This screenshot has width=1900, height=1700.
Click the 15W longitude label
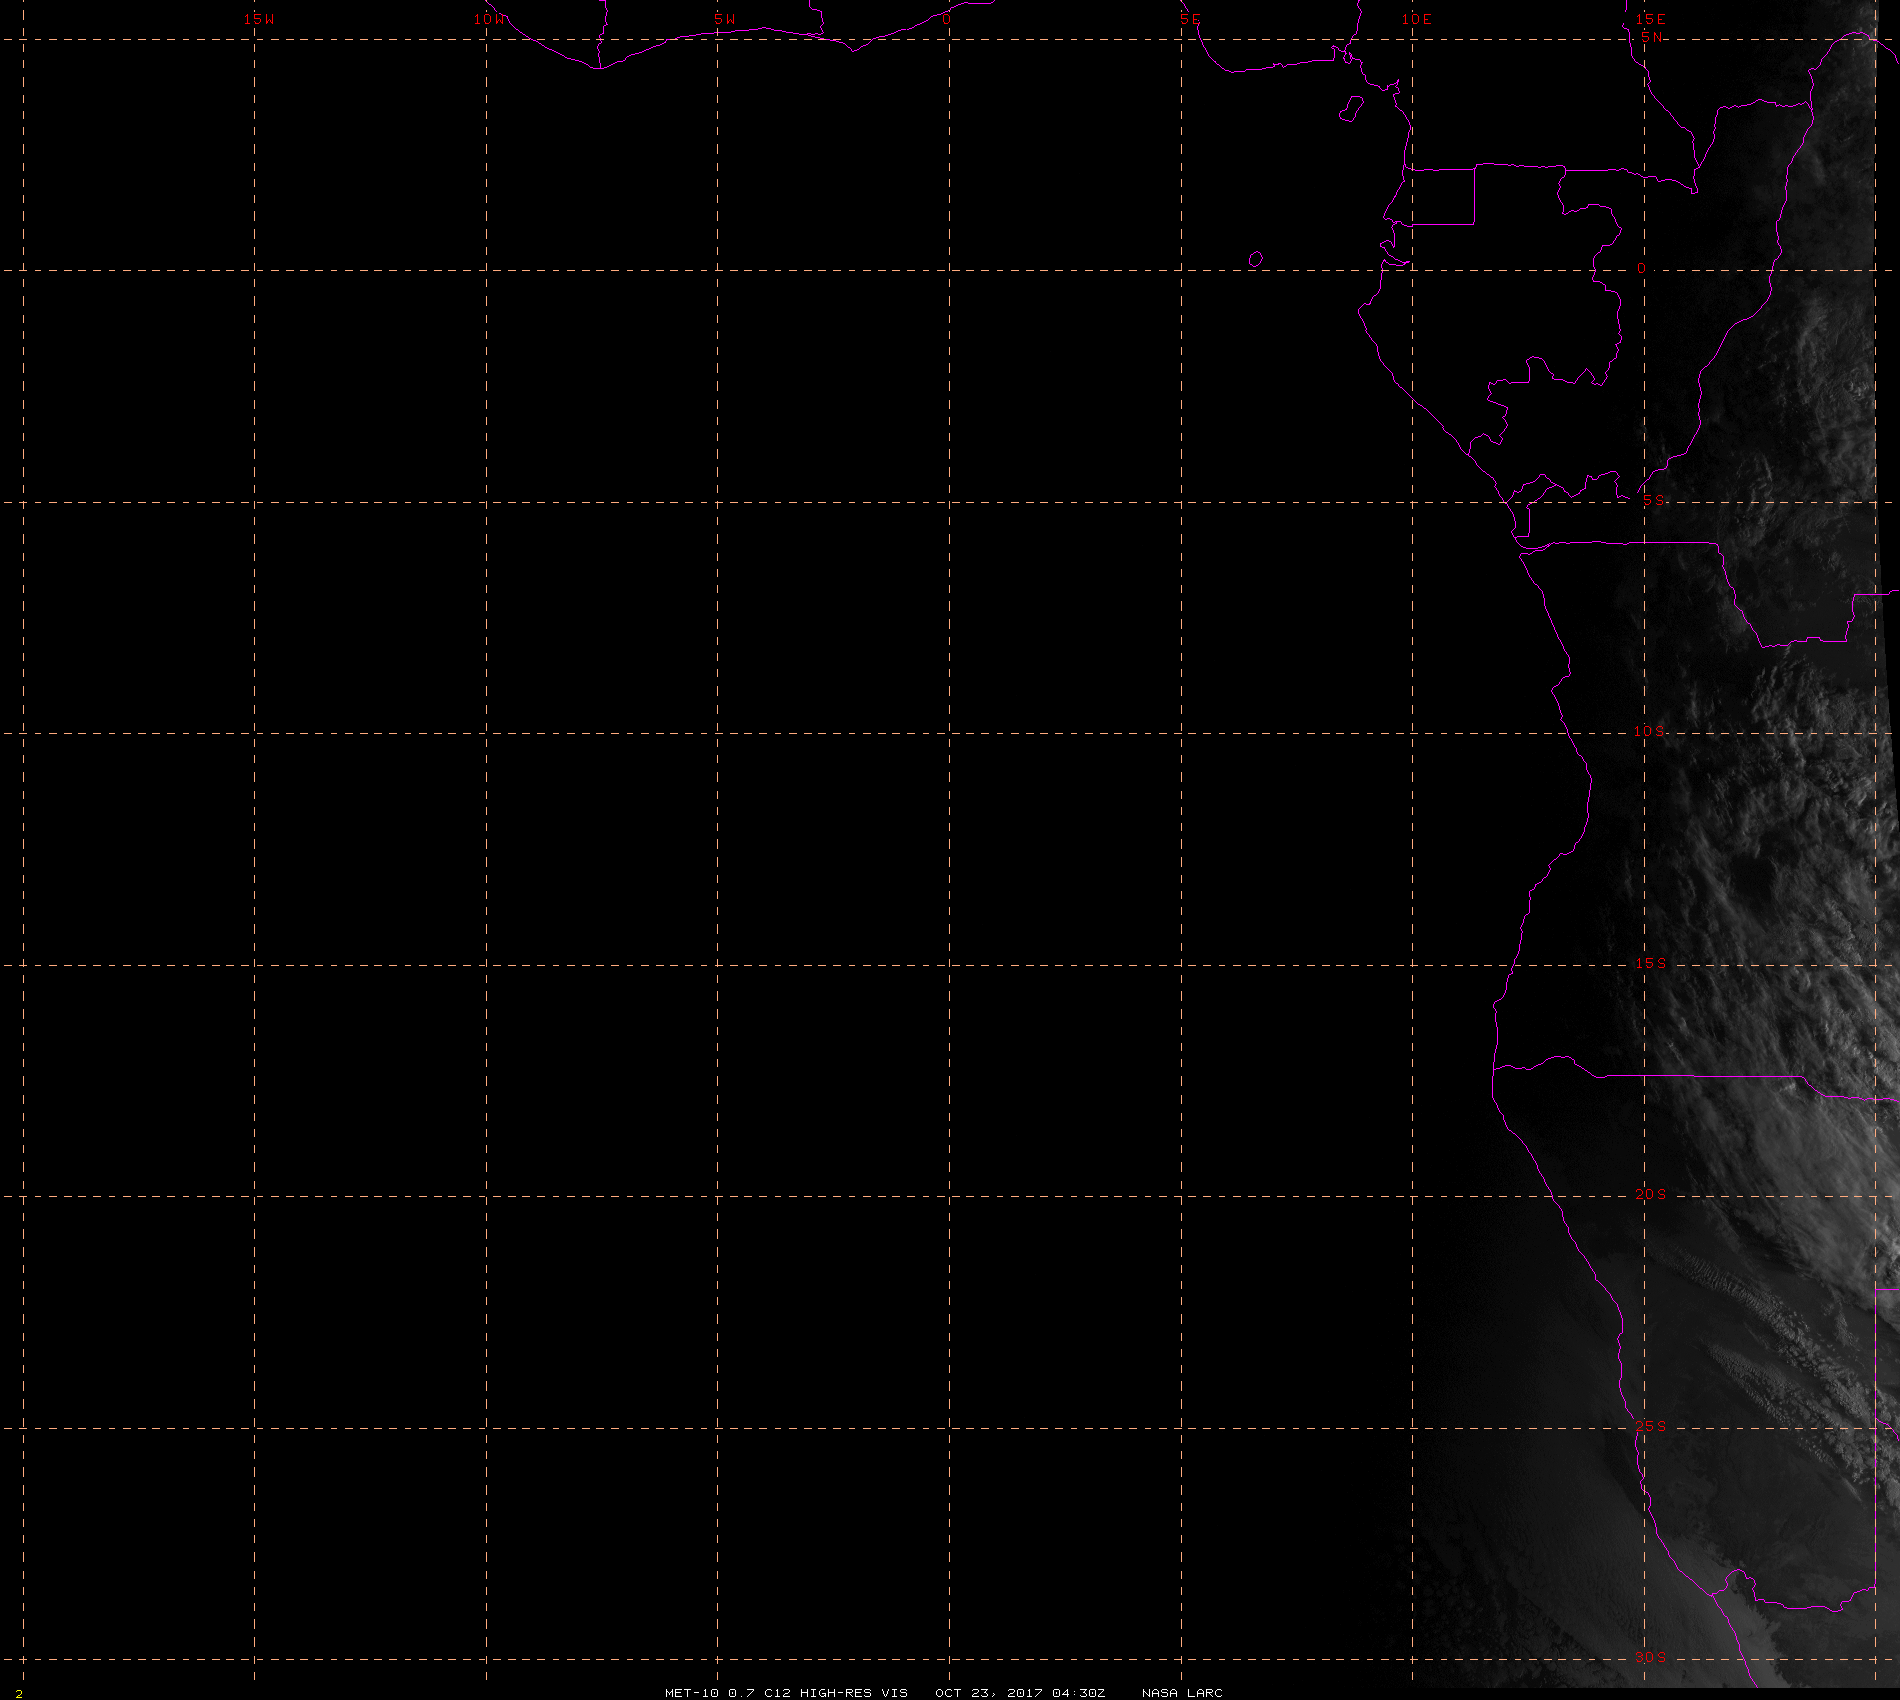259,19
